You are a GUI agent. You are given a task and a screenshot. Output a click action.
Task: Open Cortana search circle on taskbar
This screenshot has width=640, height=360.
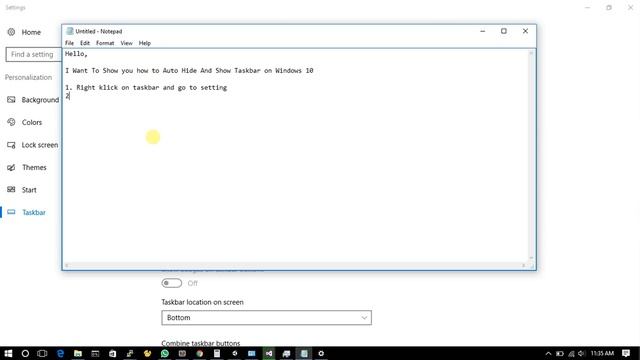(x=25, y=353)
